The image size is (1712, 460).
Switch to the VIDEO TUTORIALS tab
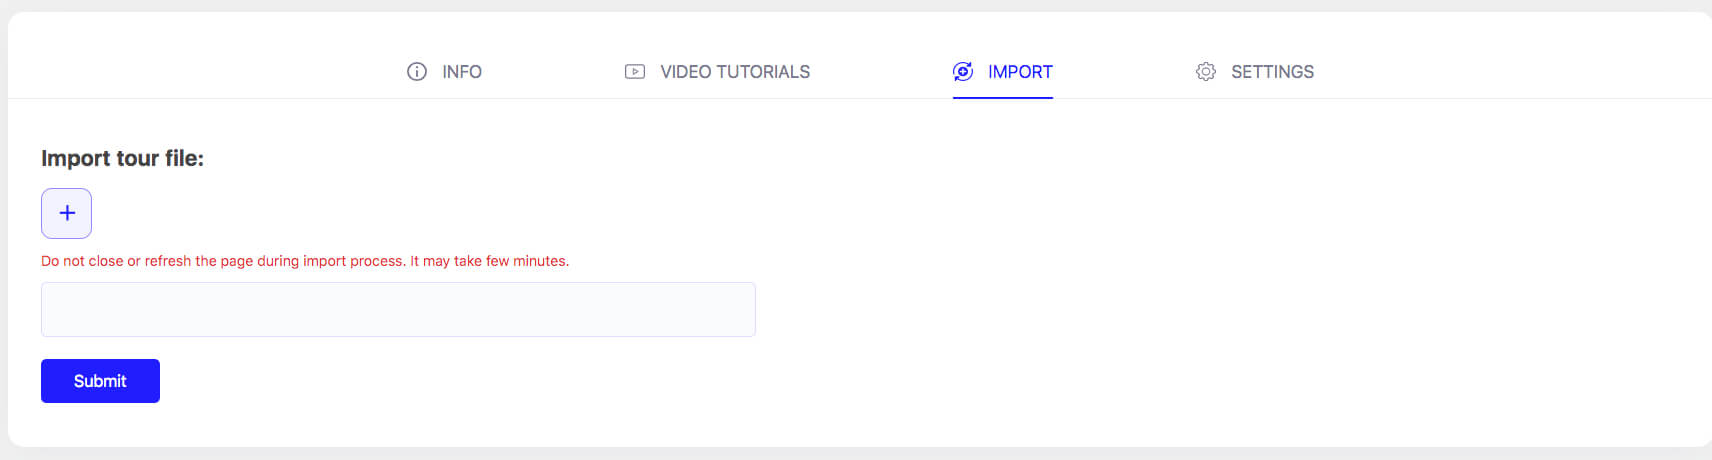pyautogui.click(x=717, y=72)
